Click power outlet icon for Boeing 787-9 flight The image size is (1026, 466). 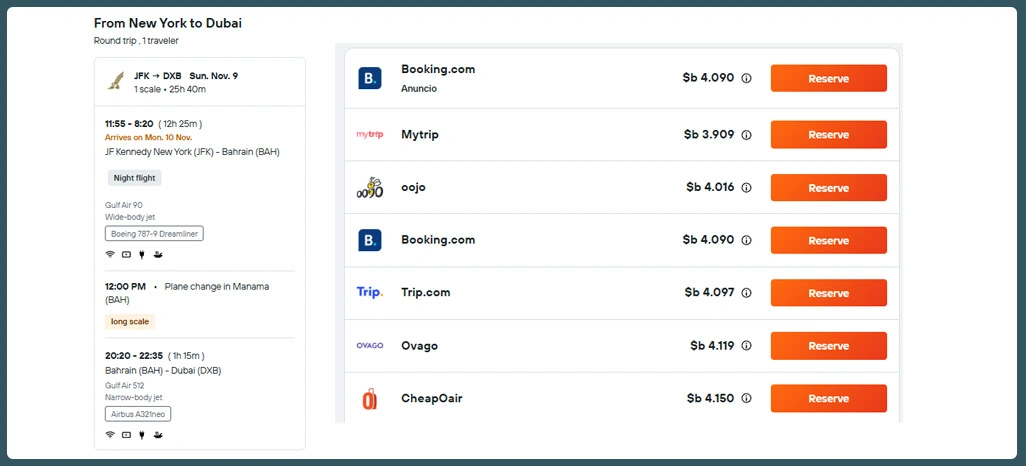pos(142,255)
